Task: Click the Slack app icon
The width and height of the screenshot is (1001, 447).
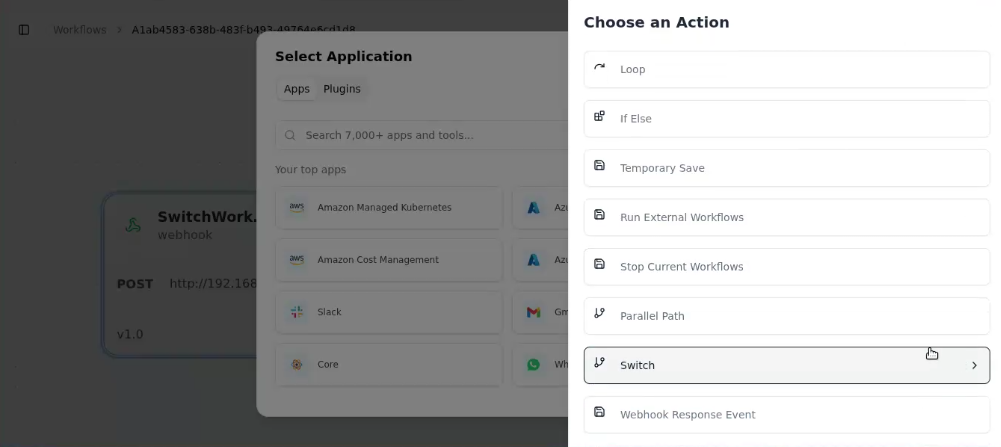Action: [x=297, y=312]
